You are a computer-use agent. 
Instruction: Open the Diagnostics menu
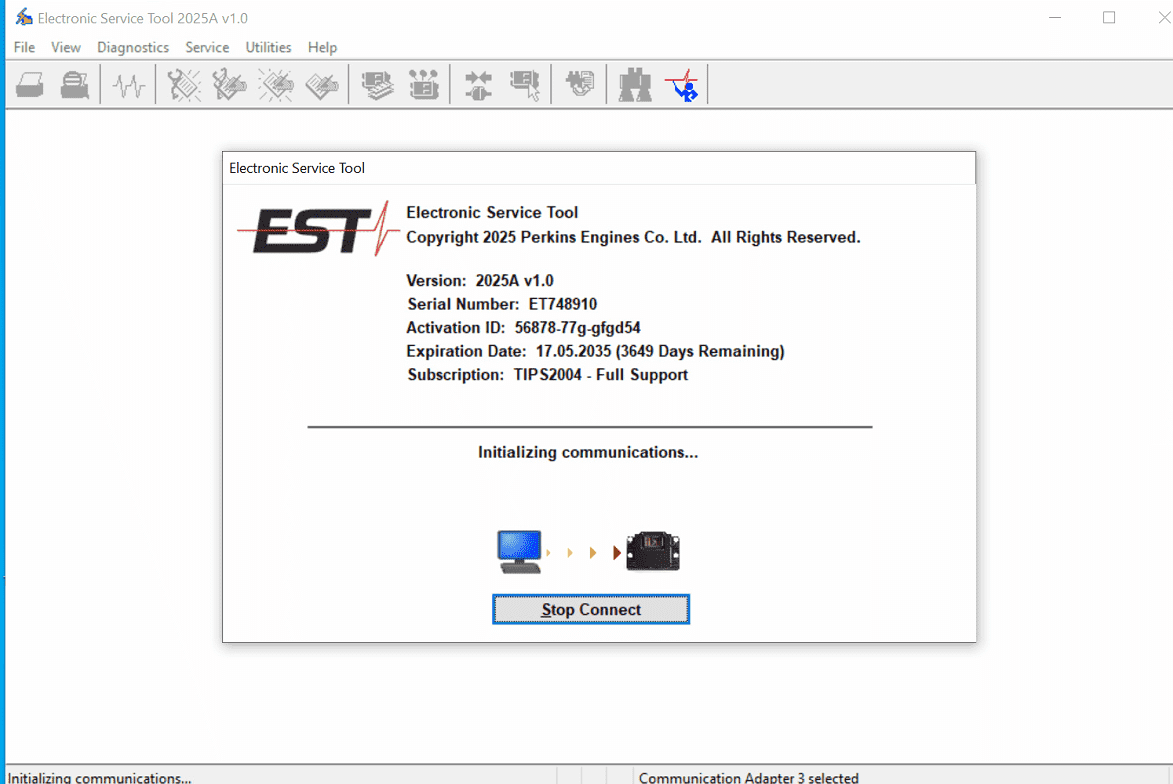coord(133,47)
